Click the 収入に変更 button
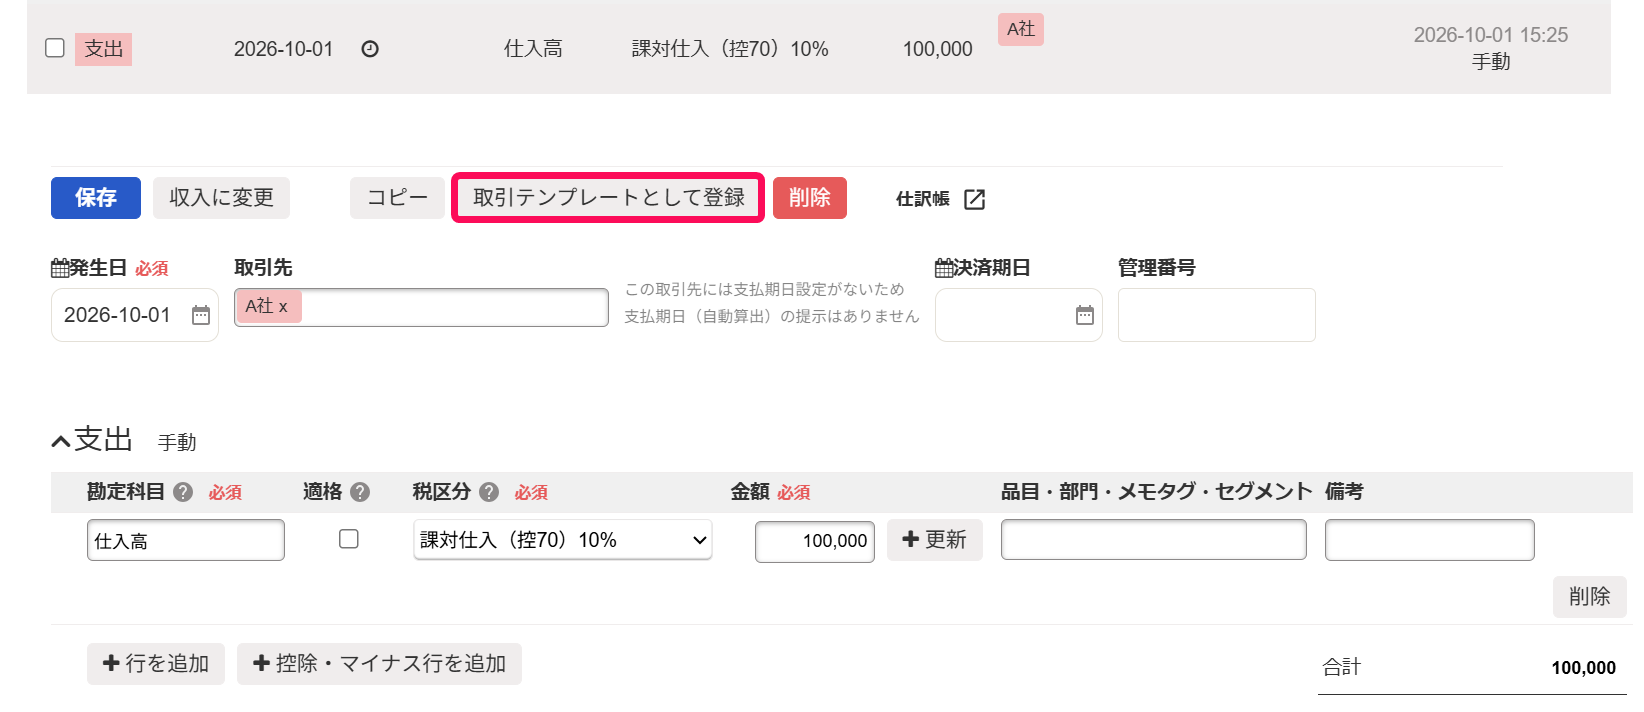This screenshot has height=712, width=1644. (x=221, y=198)
